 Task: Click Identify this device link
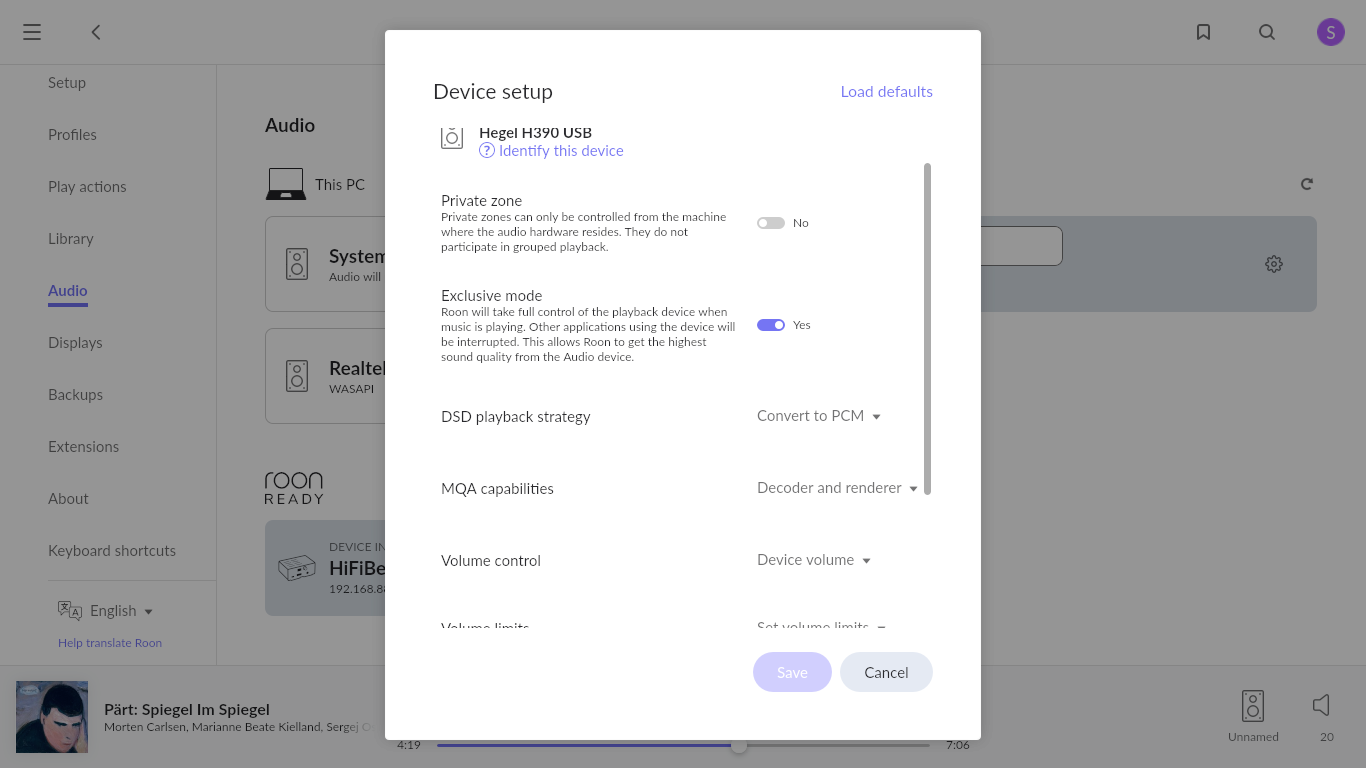pos(561,151)
